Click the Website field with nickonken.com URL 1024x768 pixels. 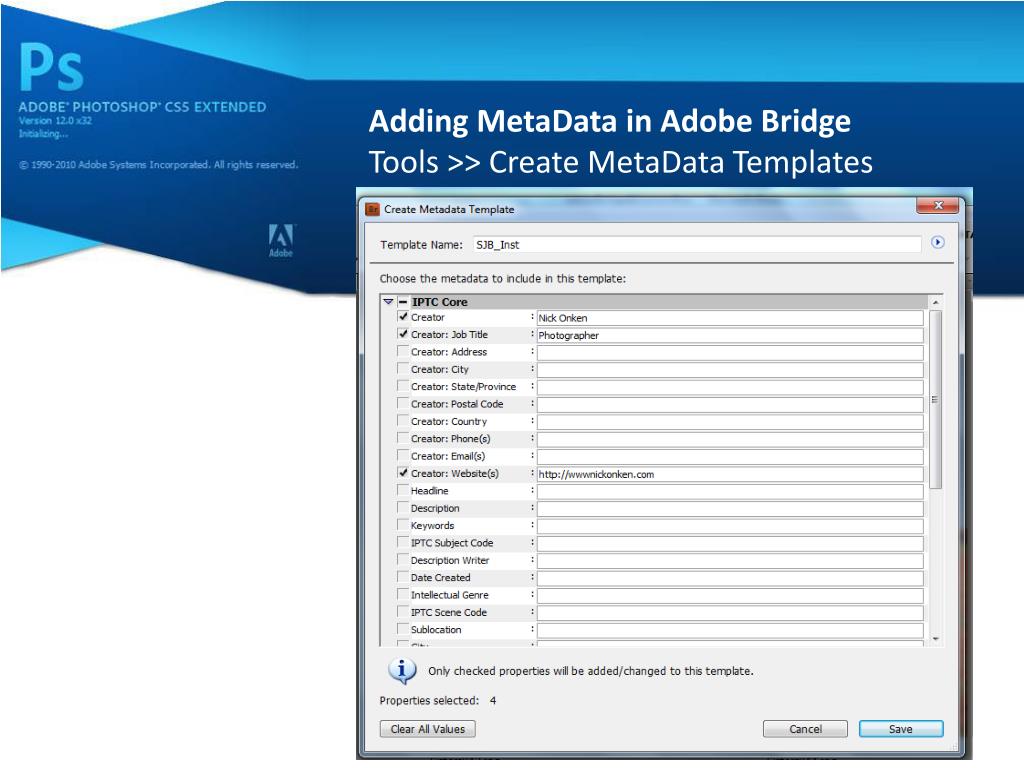coord(730,474)
